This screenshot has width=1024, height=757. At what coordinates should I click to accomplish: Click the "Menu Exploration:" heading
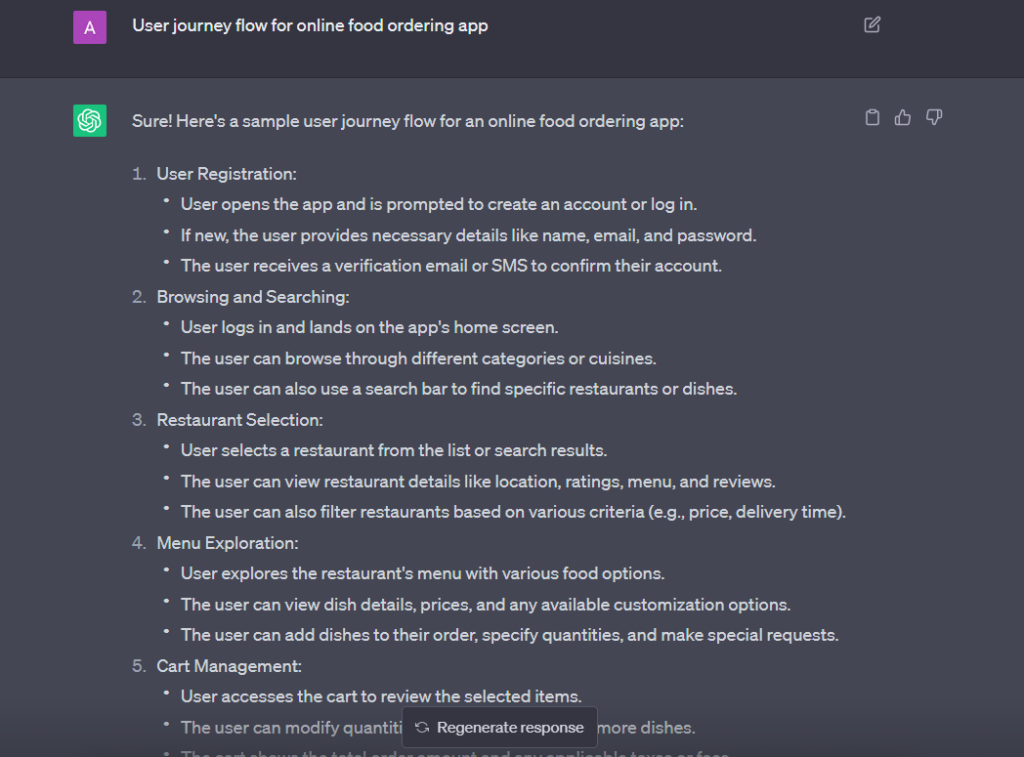(227, 543)
